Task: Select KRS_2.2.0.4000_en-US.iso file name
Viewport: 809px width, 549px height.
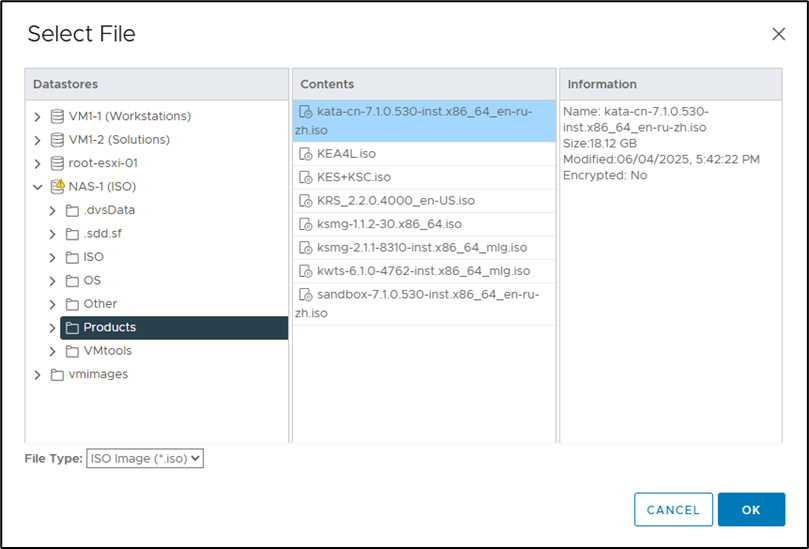Action: [x=396, y=201]
